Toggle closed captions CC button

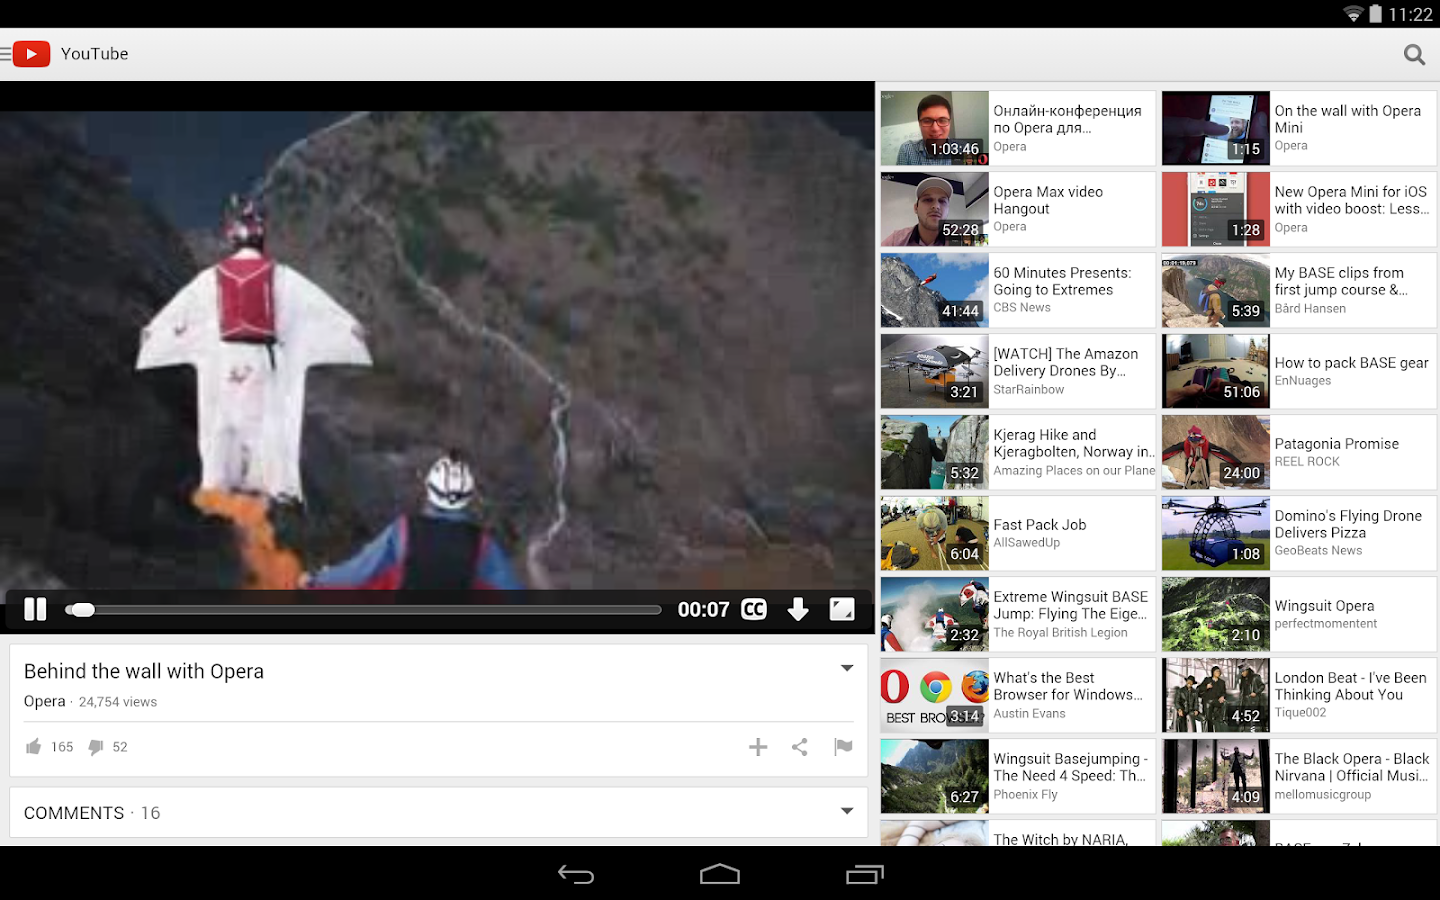point(754,609)
